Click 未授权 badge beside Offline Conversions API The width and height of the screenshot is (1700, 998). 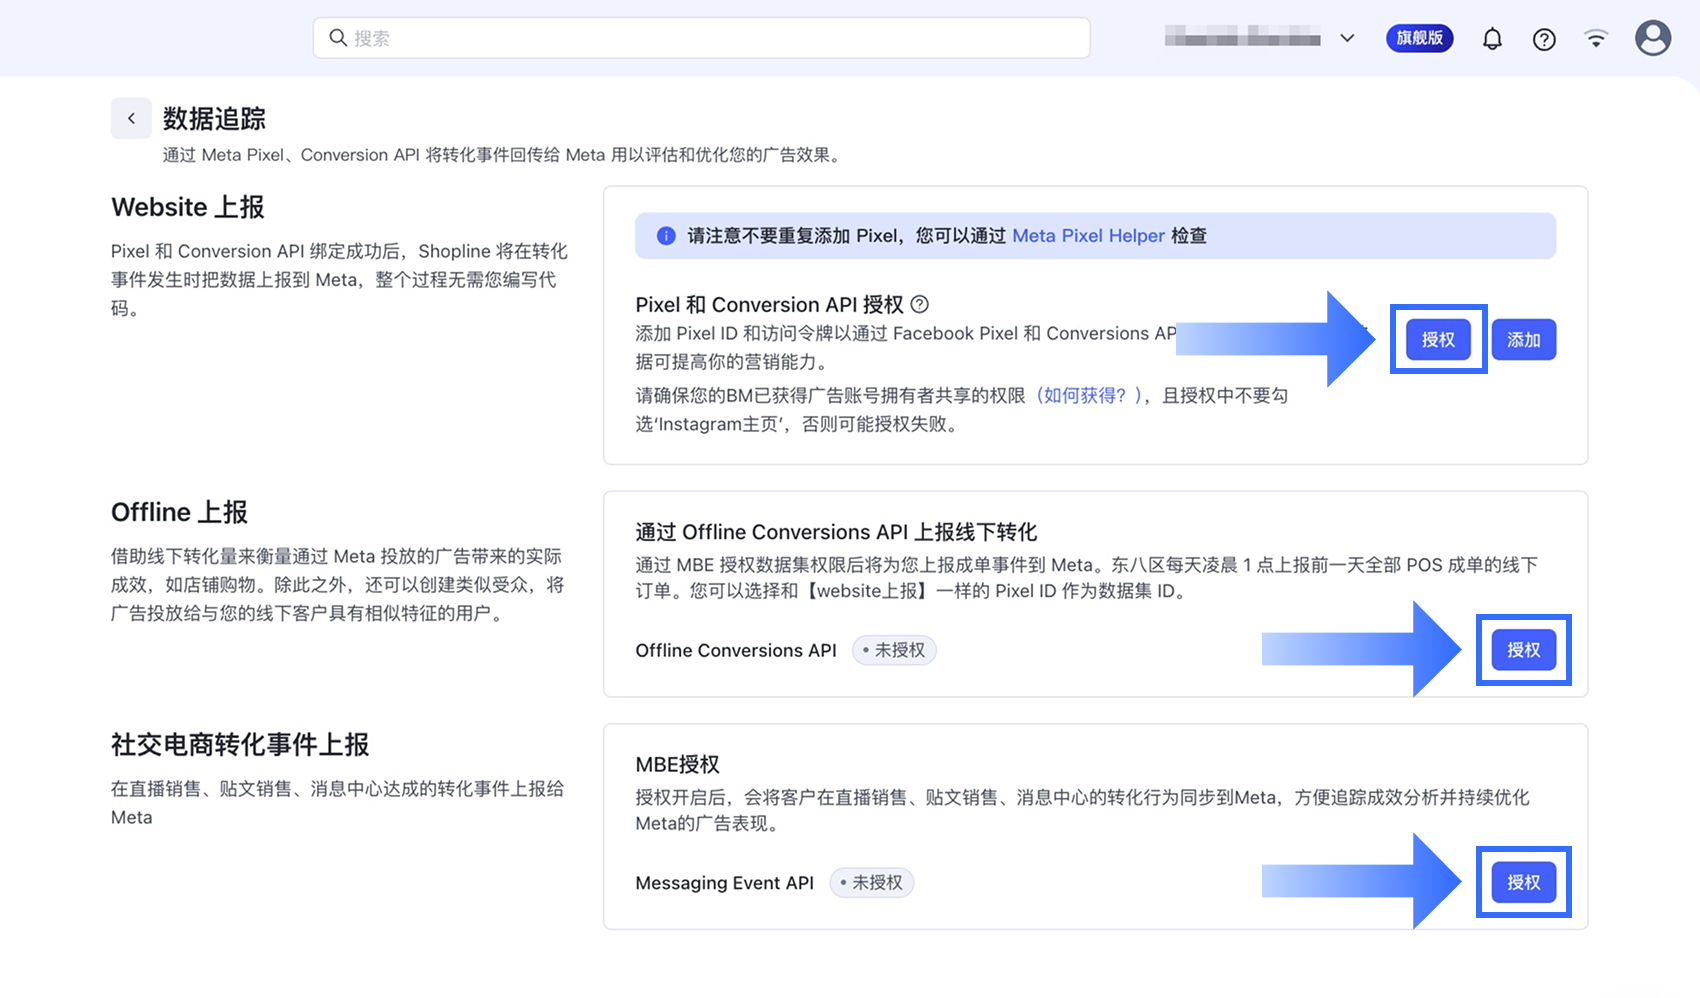click(894, 650)
